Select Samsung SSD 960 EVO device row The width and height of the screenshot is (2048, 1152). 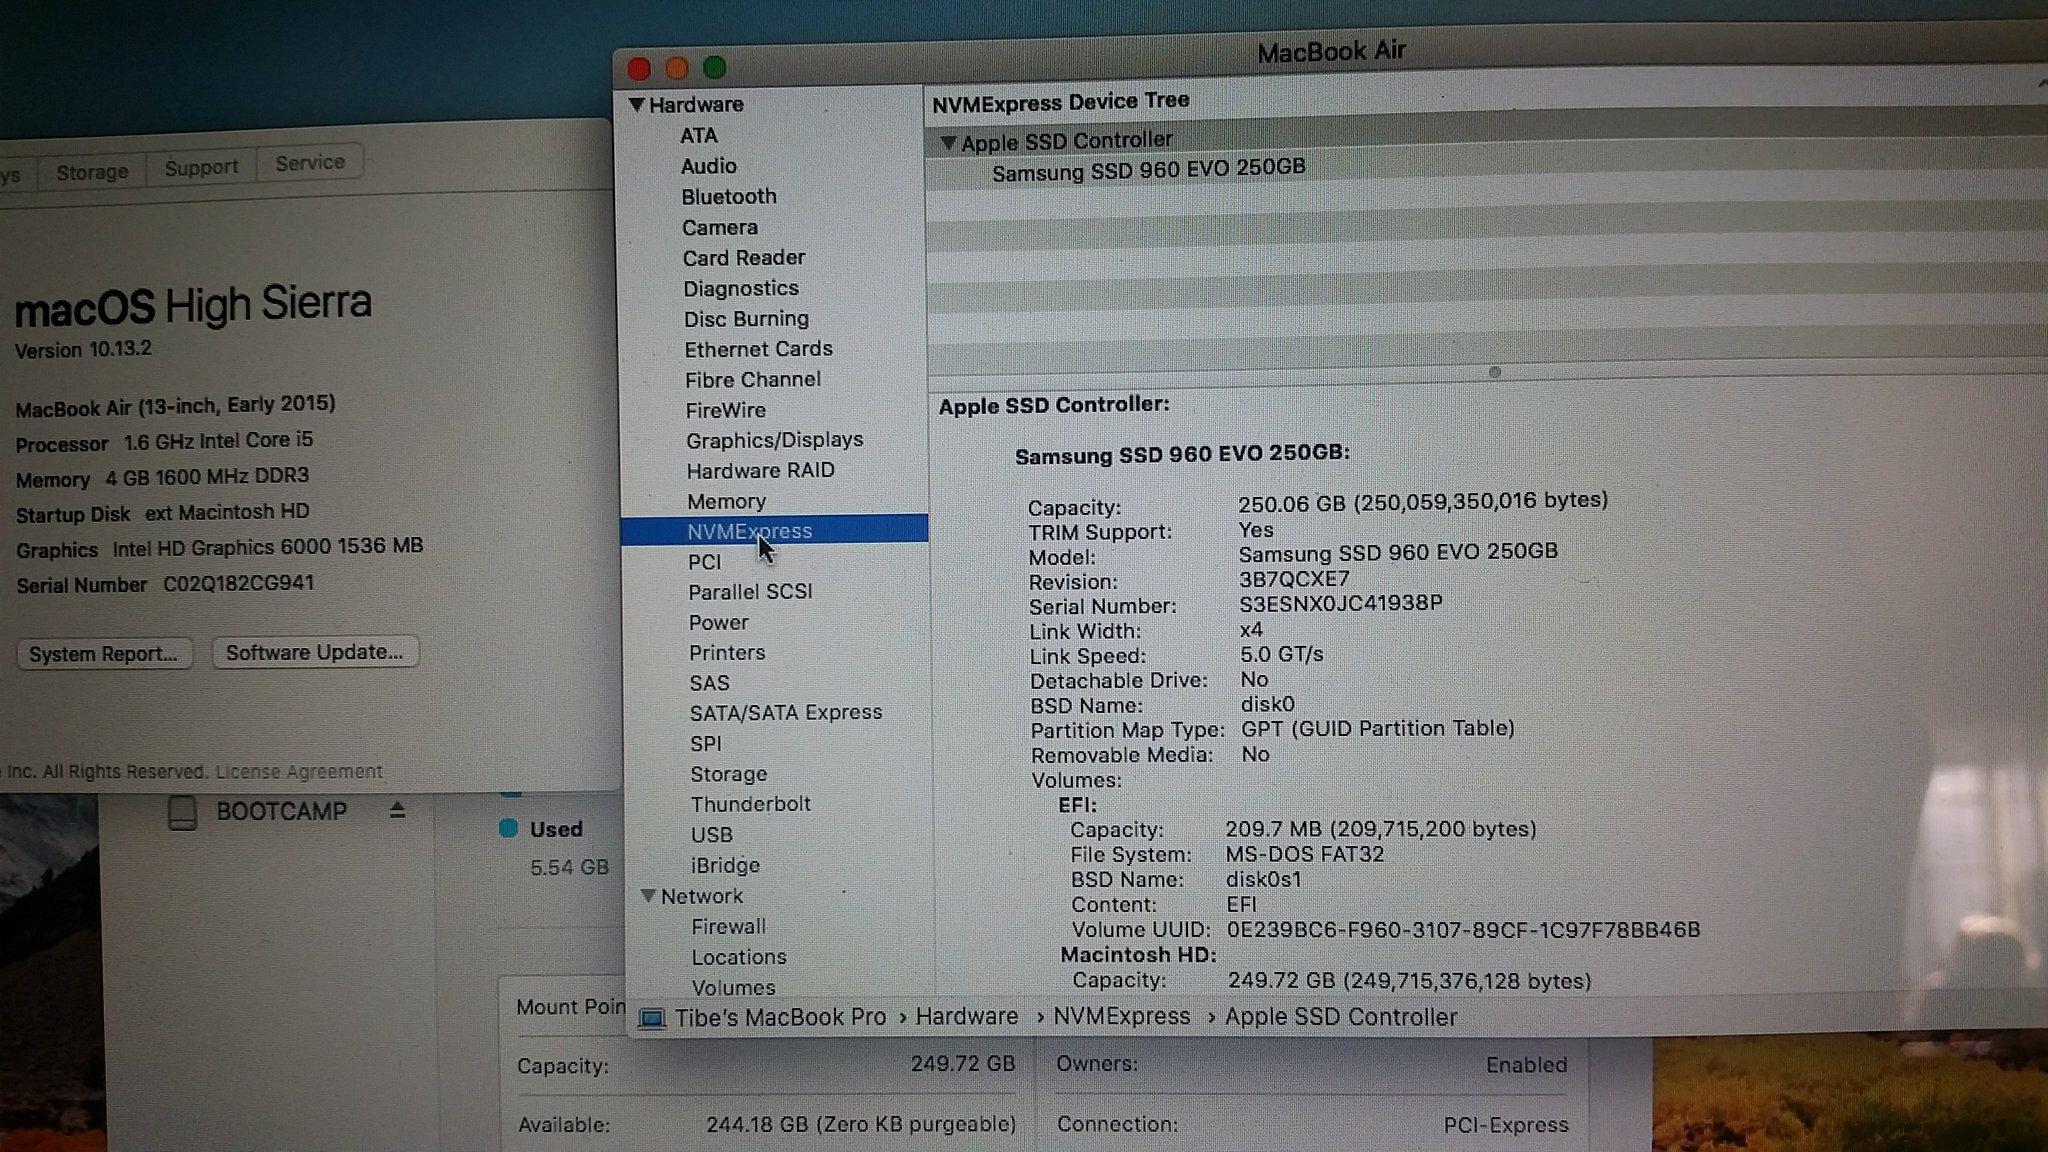point(1148,170)
